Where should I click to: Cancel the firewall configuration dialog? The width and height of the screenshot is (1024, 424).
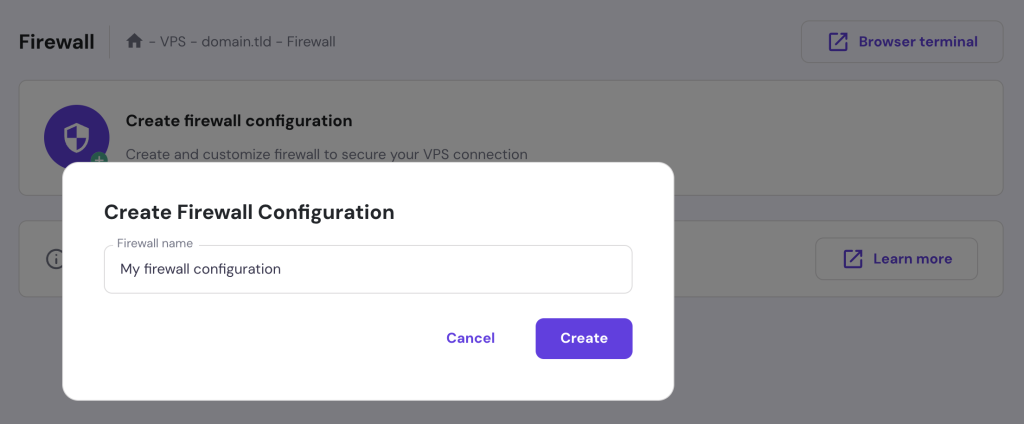[x=470, y=338]
